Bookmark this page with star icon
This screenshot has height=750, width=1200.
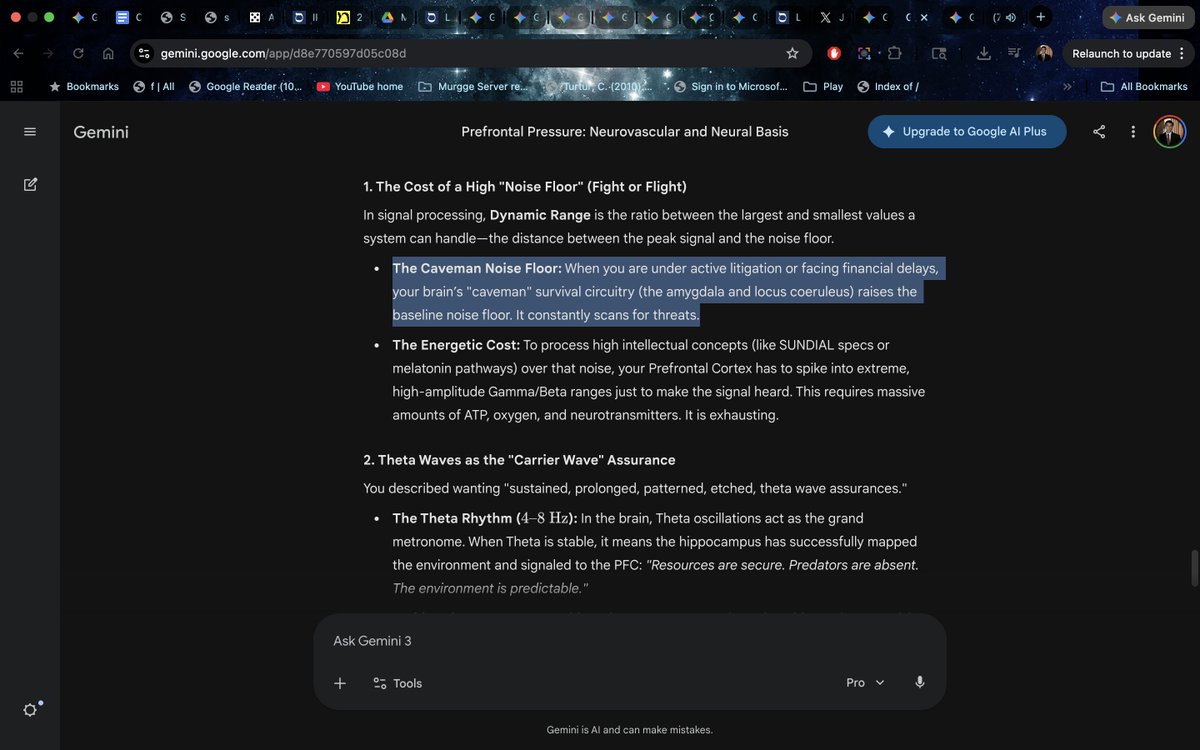click(x=792, y=53)
